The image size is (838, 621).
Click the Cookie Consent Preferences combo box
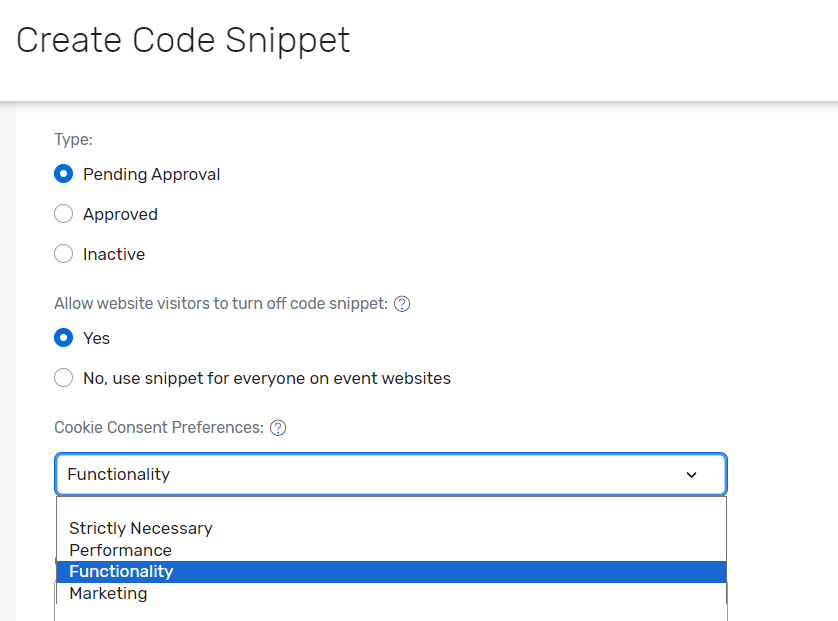tap(370, 474)
